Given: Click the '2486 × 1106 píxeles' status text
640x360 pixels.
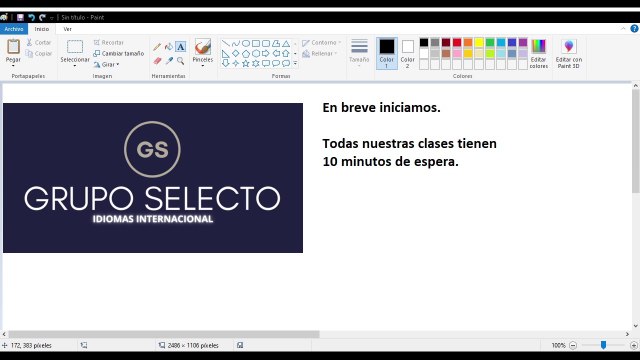Looking at the screenshot, I should pyautogui.click(x=193, y=345).
